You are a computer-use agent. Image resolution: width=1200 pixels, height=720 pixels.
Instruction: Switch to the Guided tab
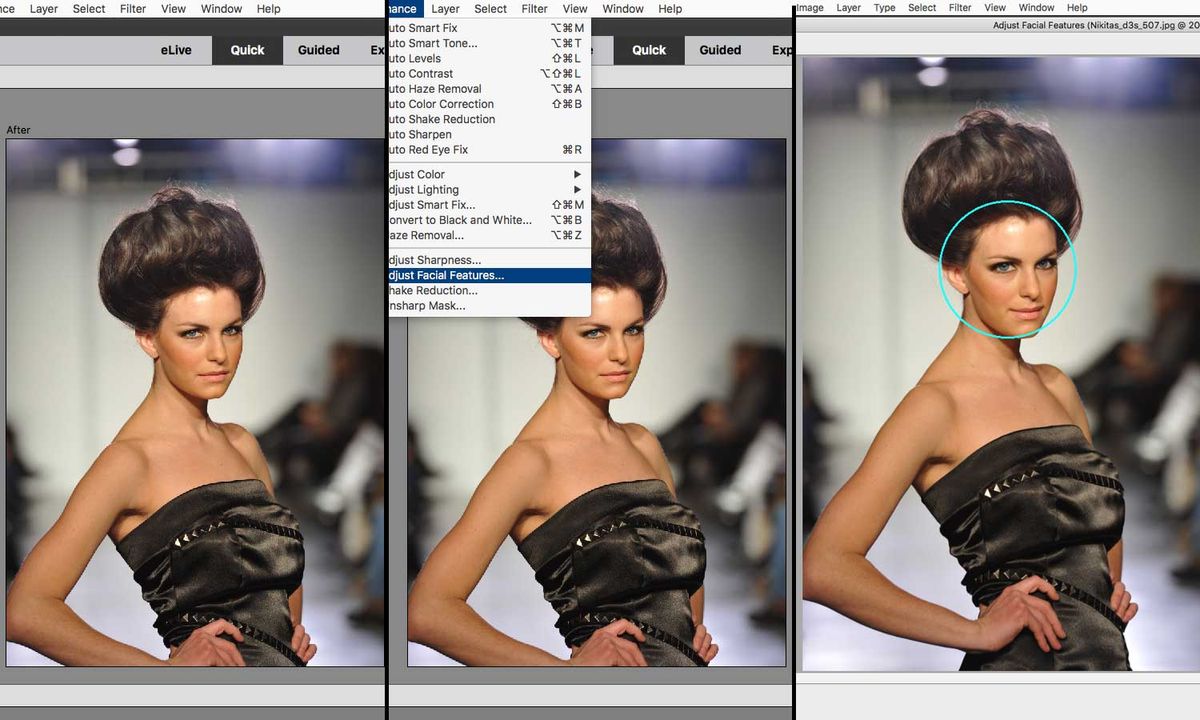[x=317, y=49]
